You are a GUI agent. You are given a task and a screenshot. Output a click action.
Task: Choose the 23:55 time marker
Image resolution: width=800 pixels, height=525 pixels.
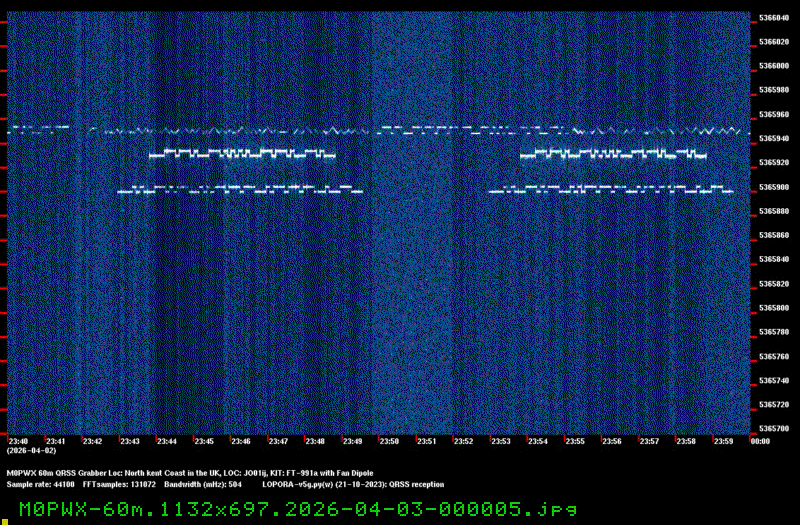tap(575, 441)
